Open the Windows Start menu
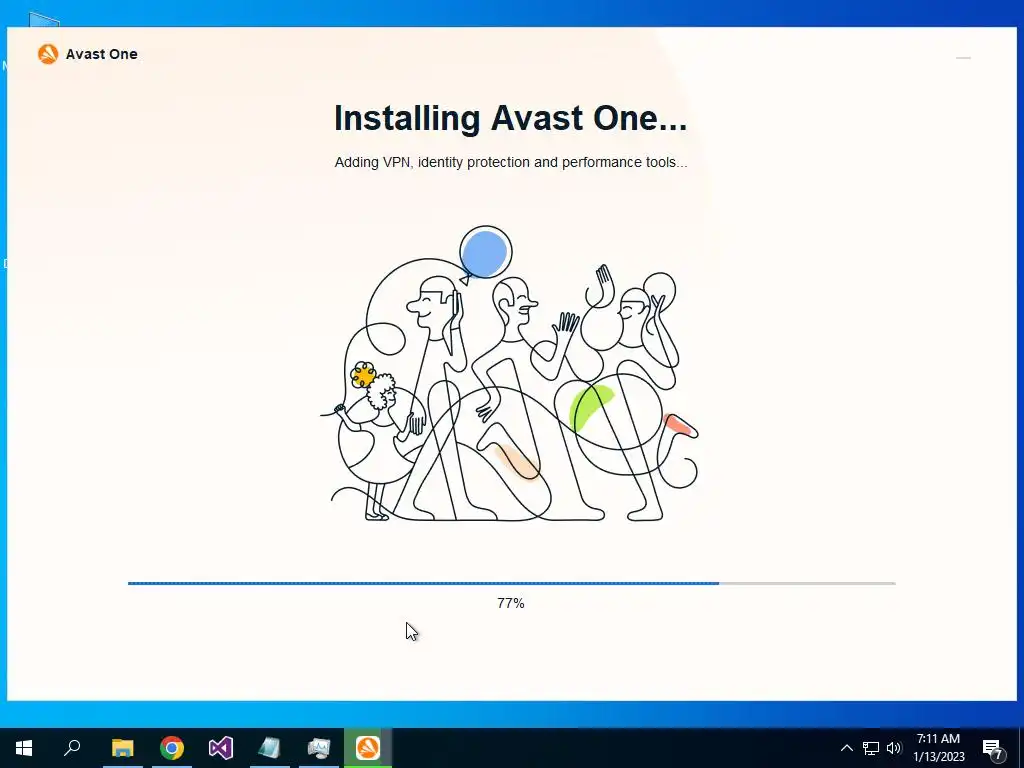The height and width of the screenshot is (768, 1024). tap(24, 748)
